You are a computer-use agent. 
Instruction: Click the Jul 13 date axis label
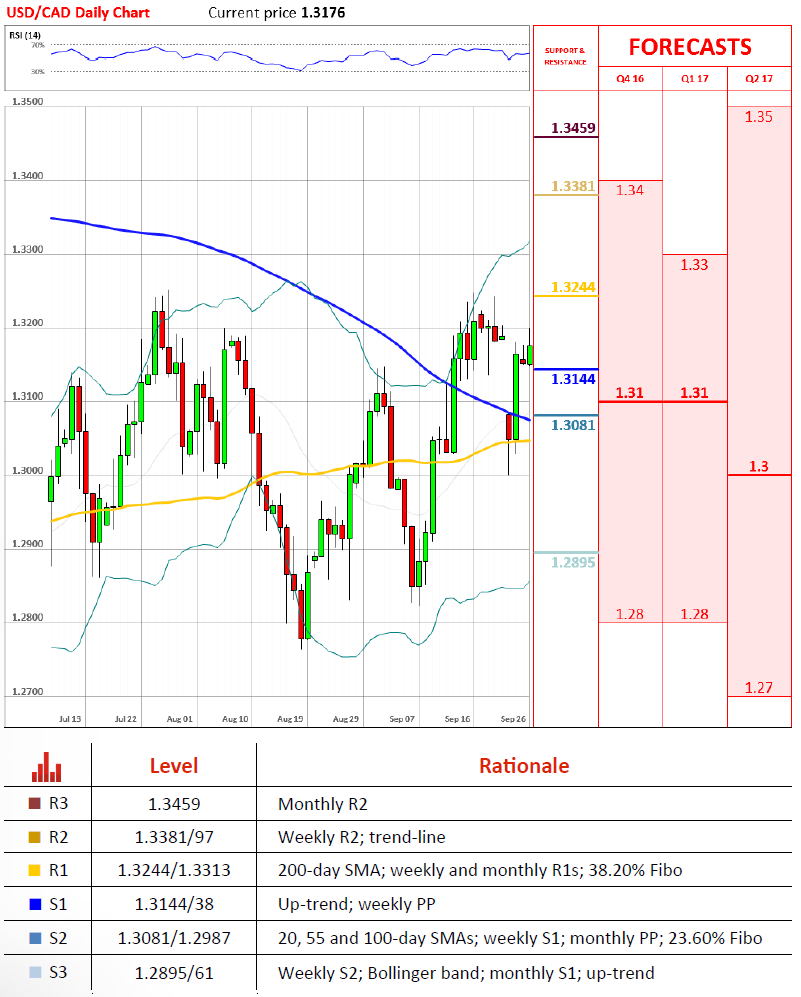coord(70,719)
